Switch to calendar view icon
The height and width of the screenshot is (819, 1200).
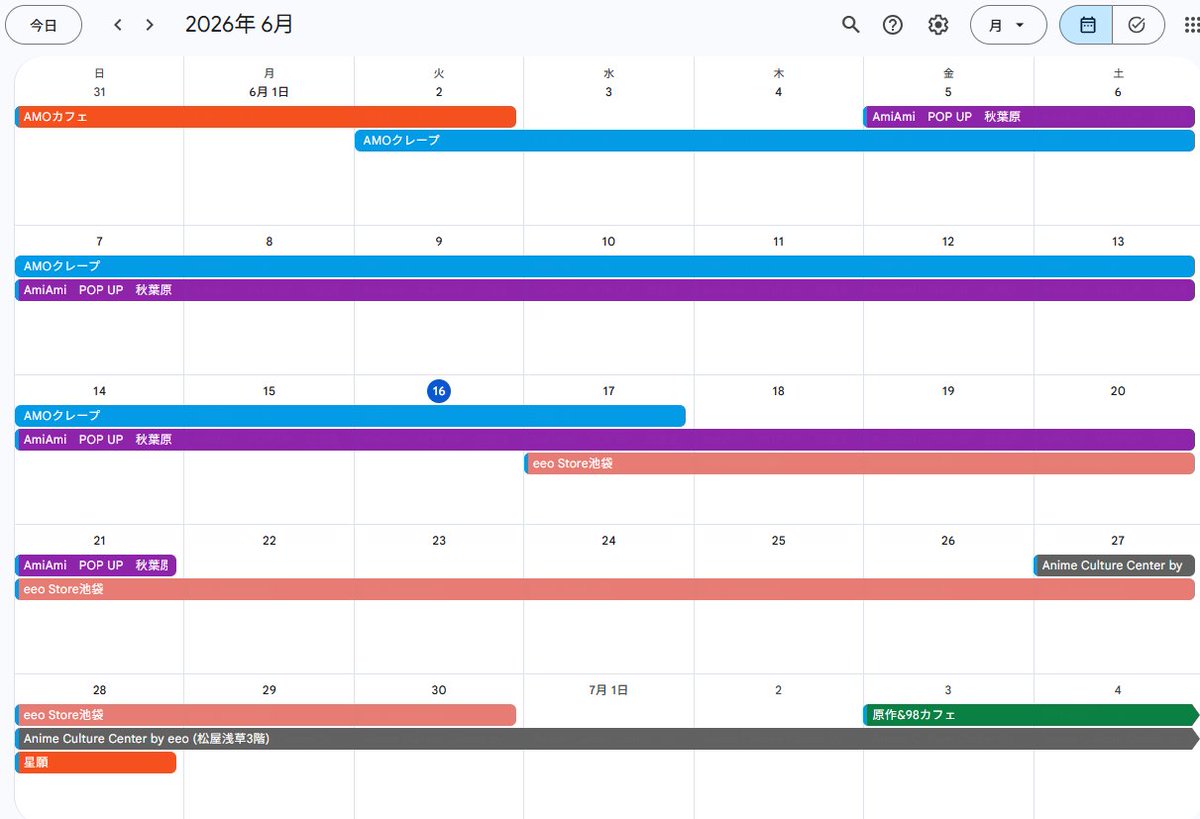pos(1087,25)
